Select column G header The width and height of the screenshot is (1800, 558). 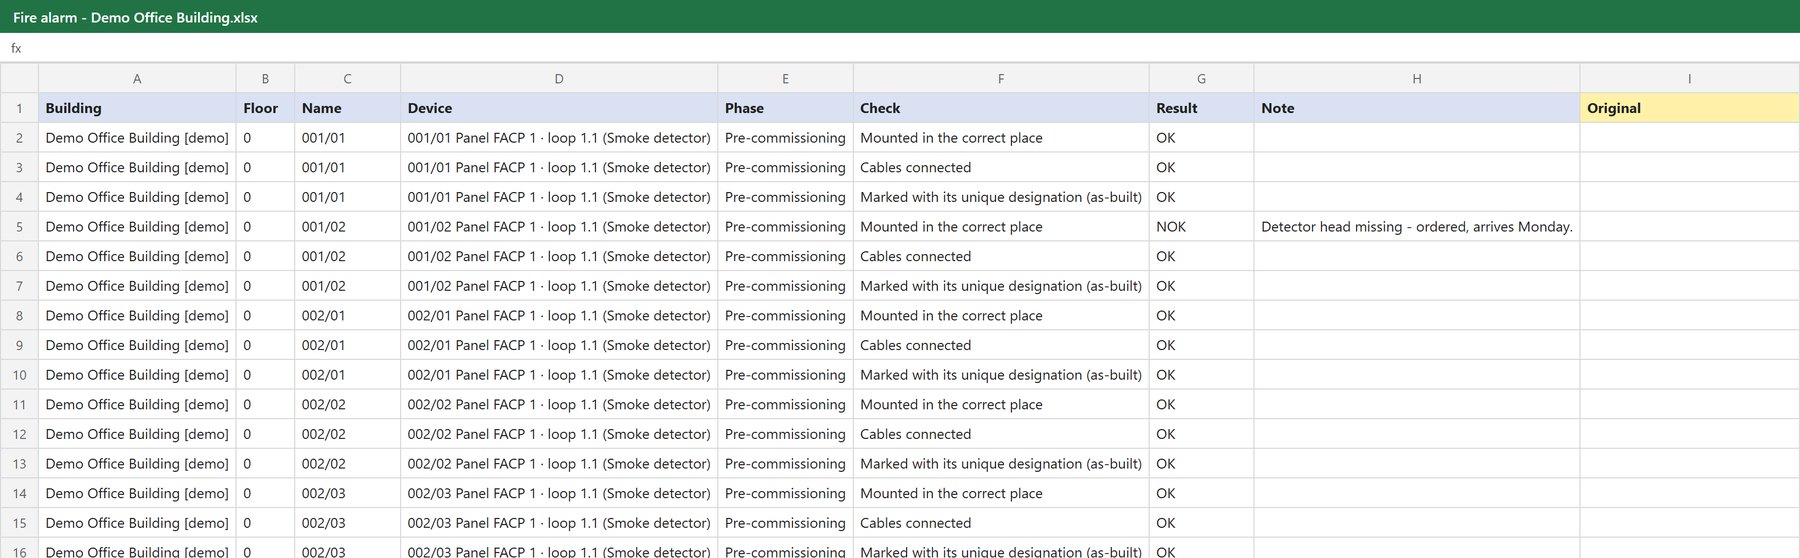(1201, 79)
